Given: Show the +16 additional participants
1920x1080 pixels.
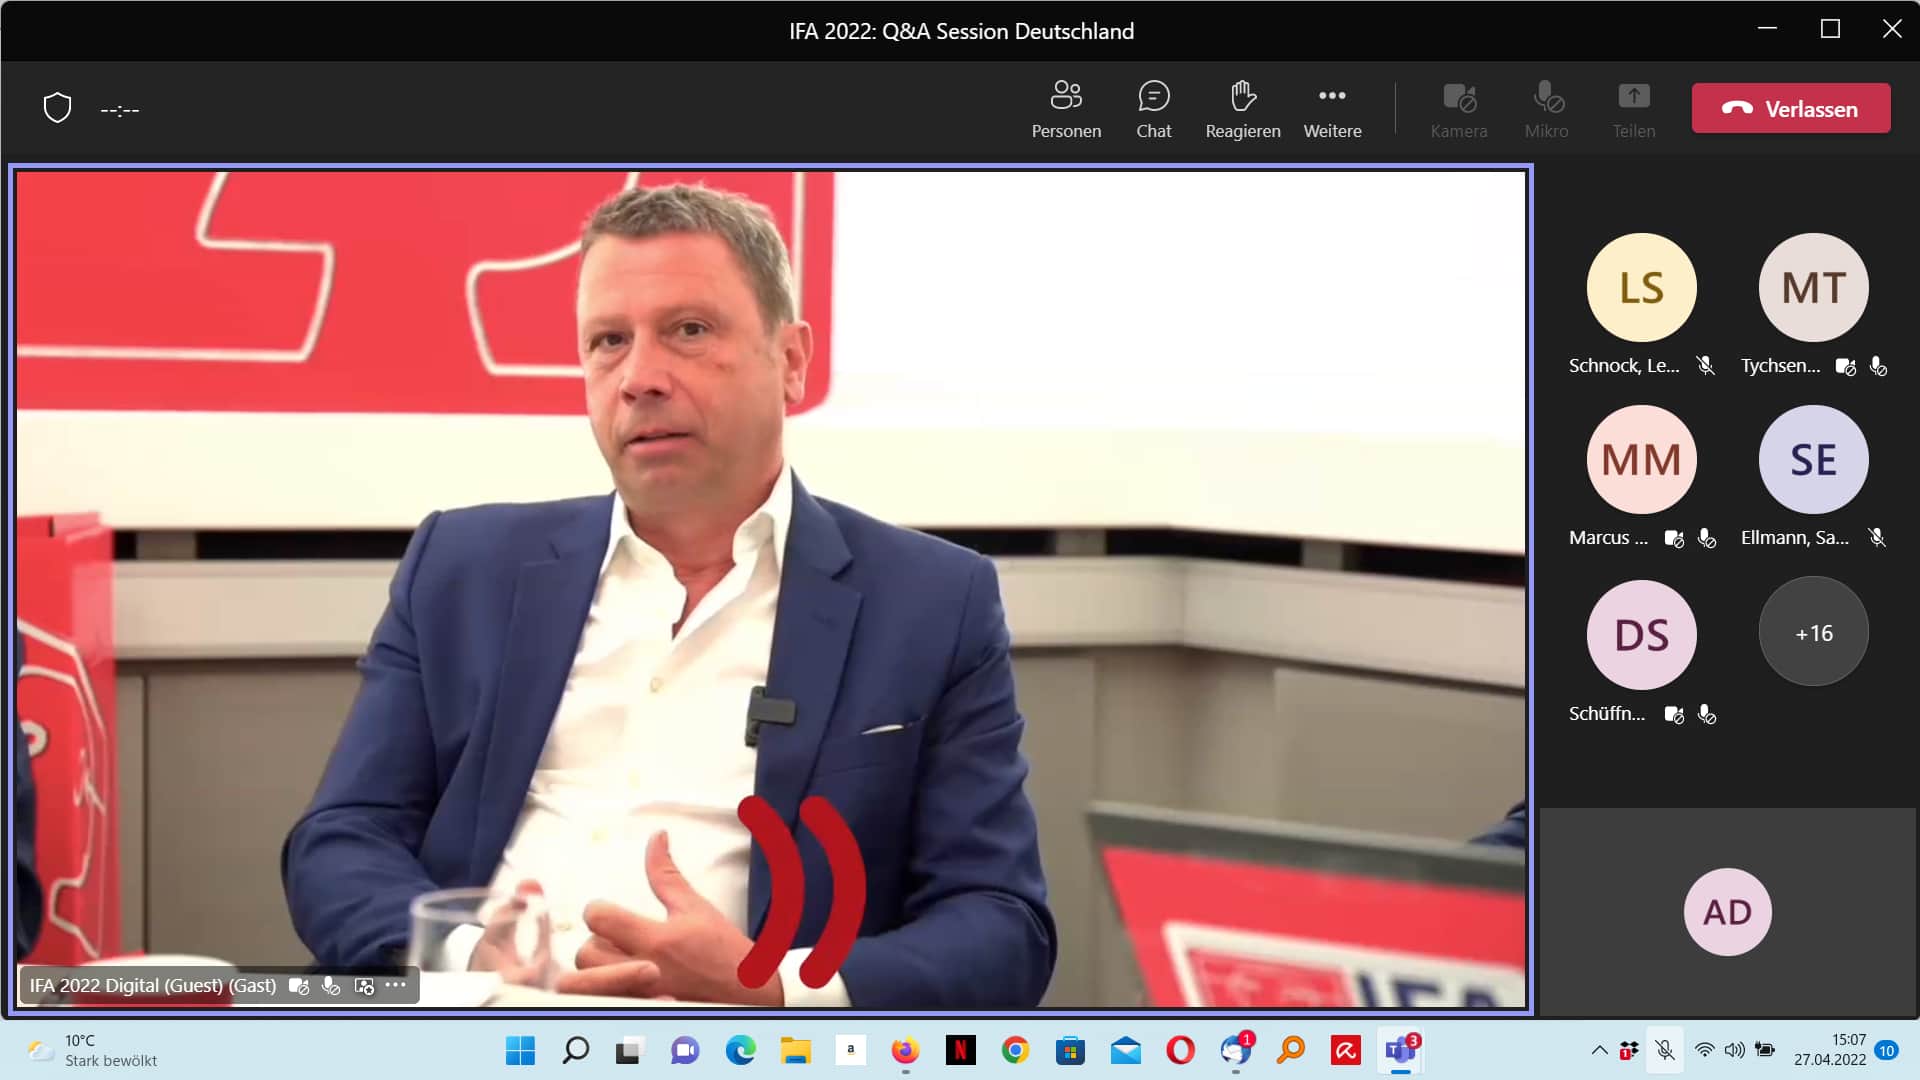Looking at the screenshot, I should click(x=1813, y=633).
